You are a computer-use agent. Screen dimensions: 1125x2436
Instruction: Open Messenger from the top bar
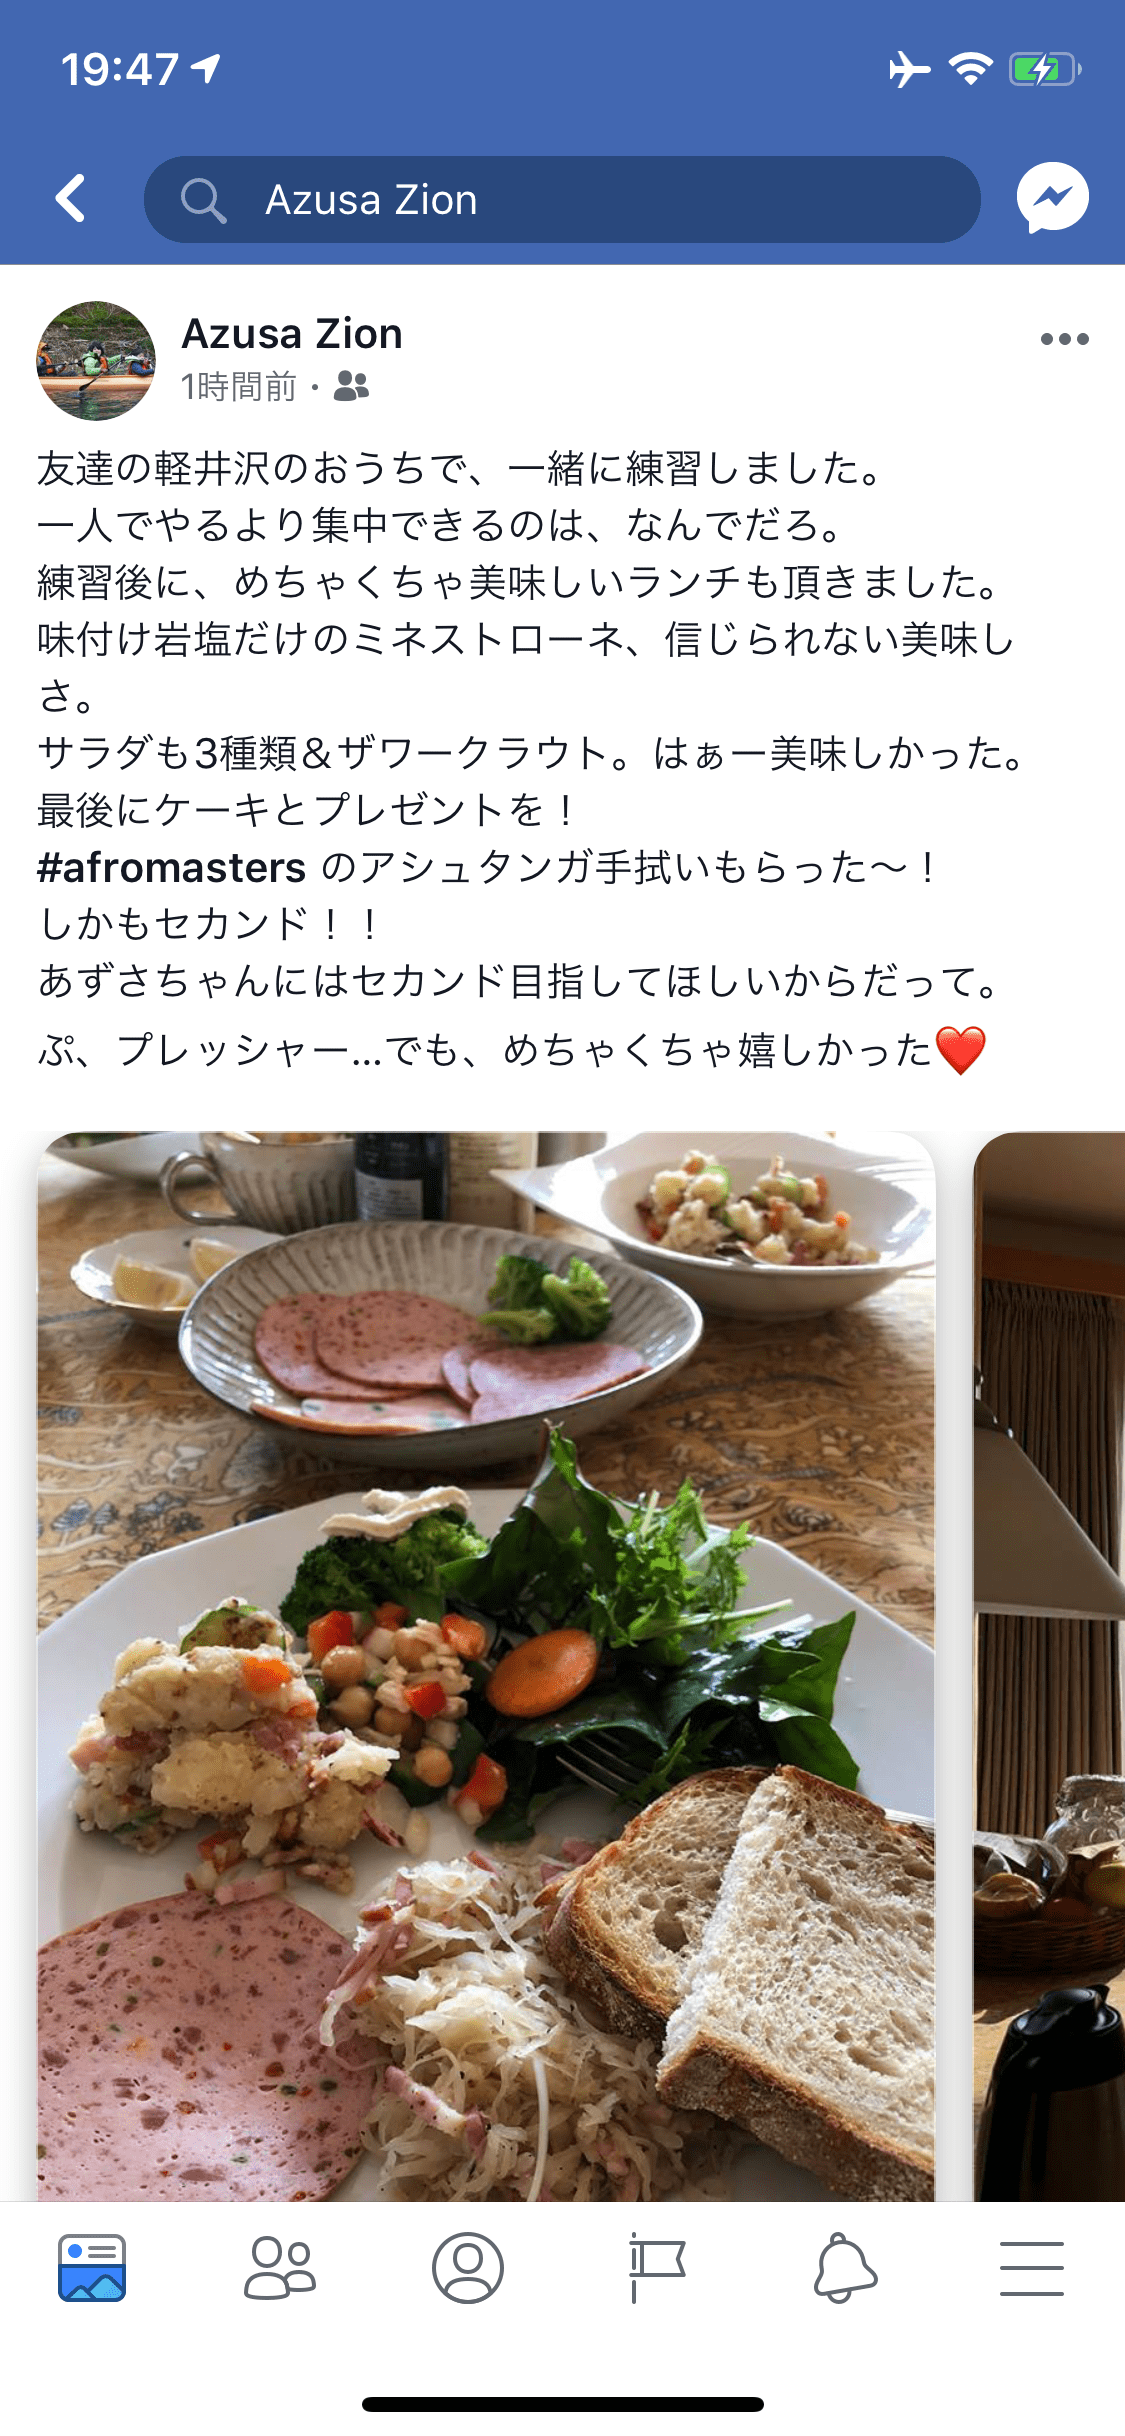pos(1052,198)
